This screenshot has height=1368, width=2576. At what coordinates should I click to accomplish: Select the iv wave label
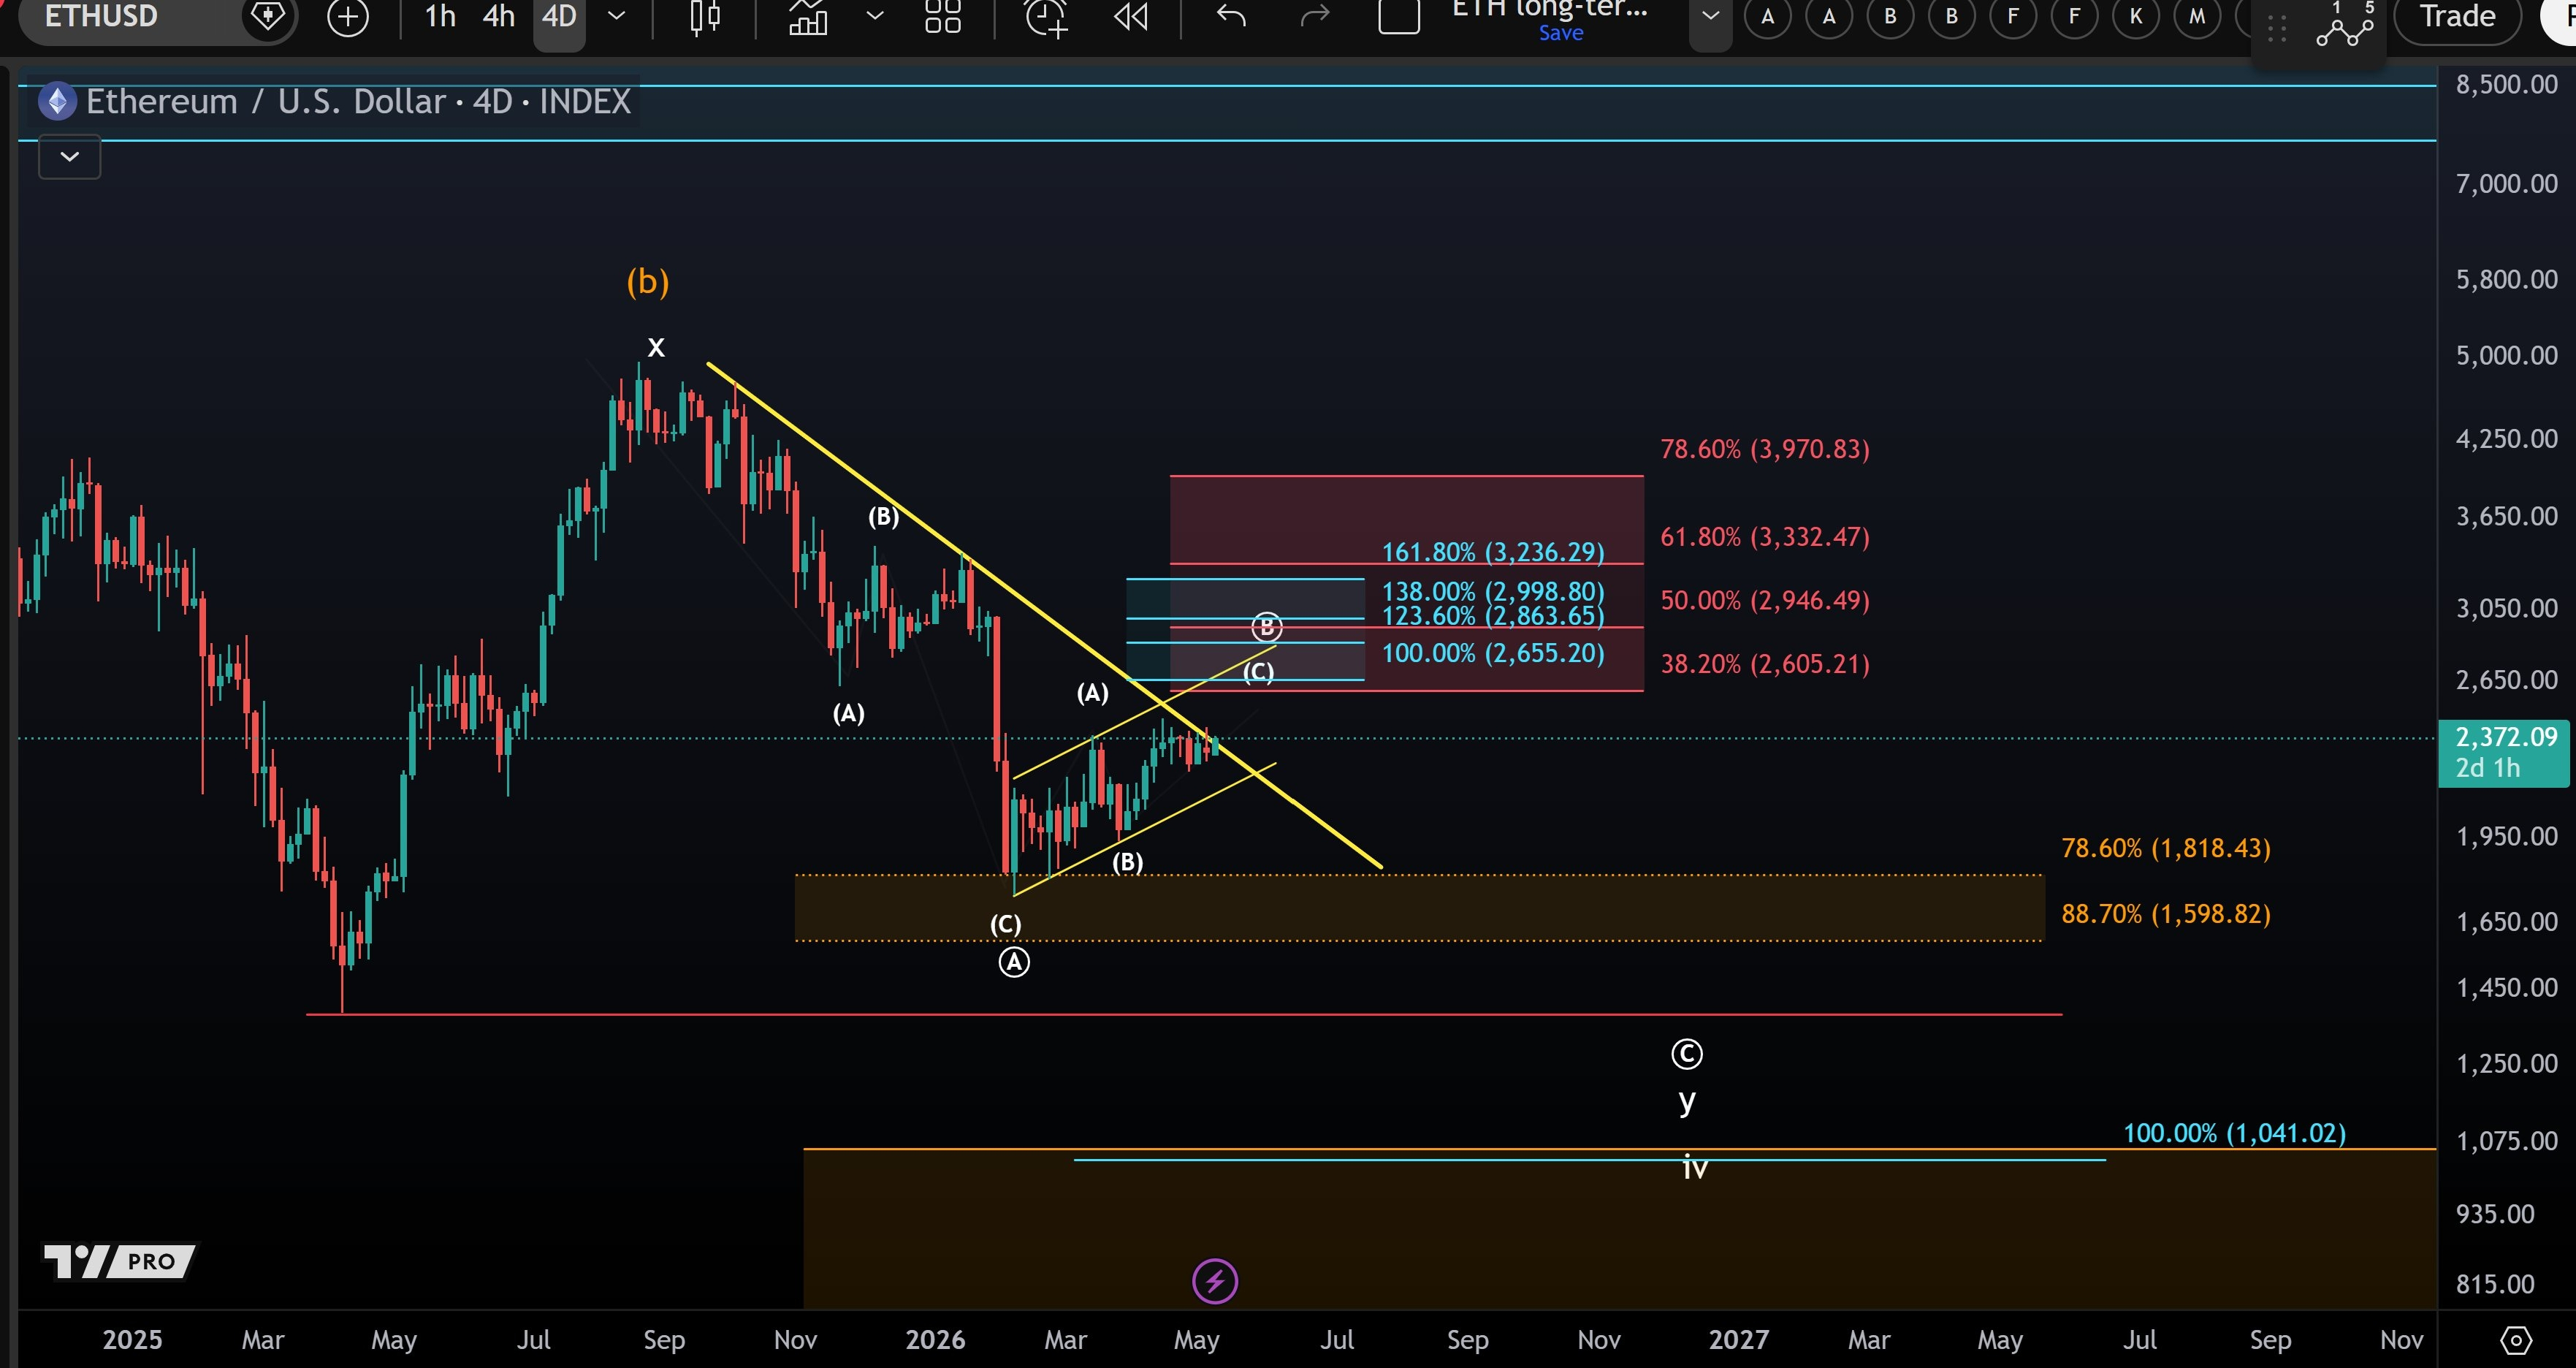pos(1695,1167)
